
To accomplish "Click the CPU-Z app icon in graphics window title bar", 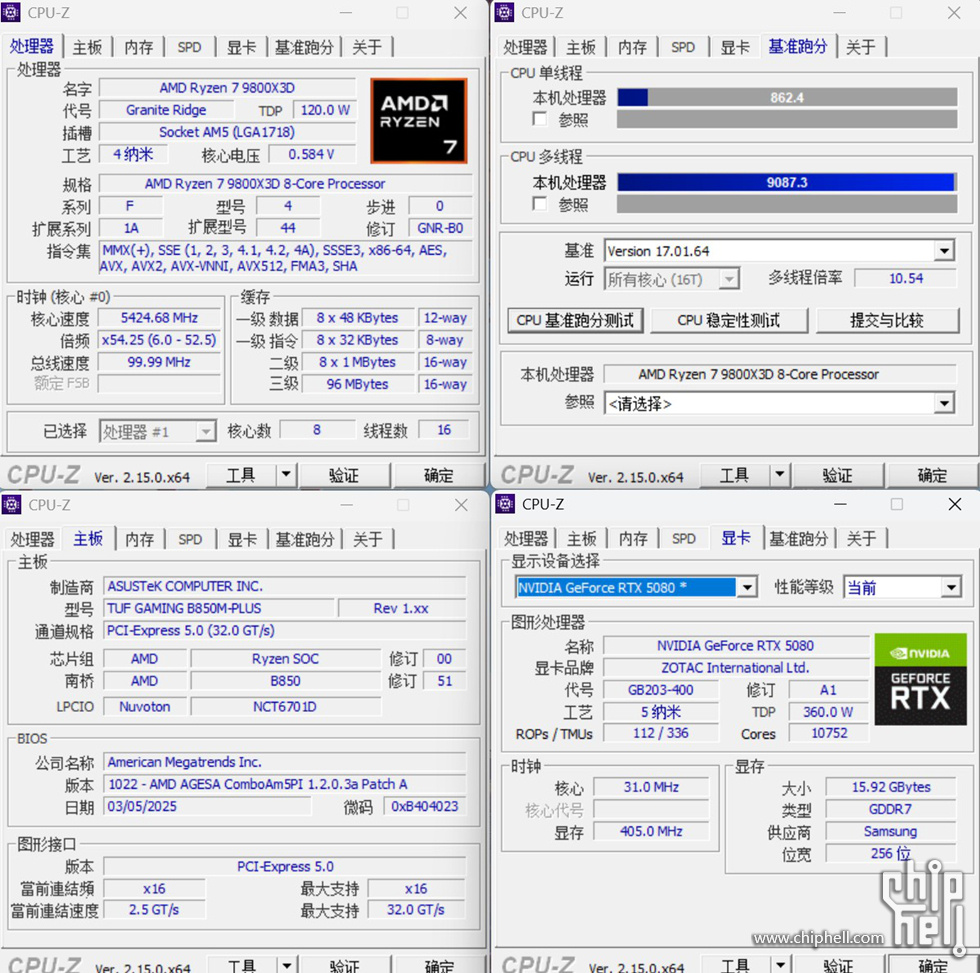I will [504, 504].
